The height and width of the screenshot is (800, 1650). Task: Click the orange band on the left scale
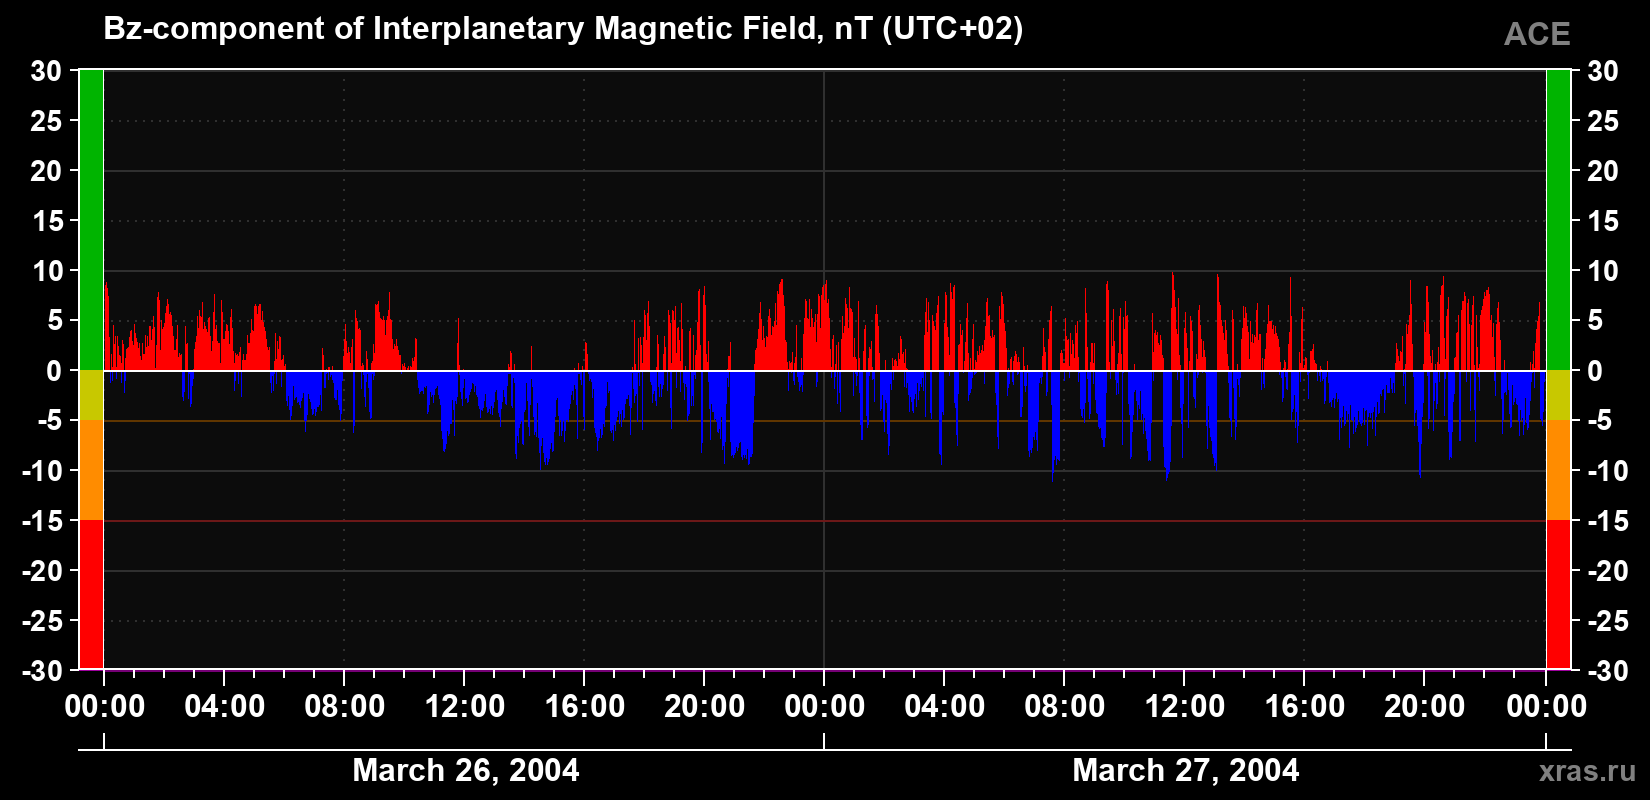91,470
